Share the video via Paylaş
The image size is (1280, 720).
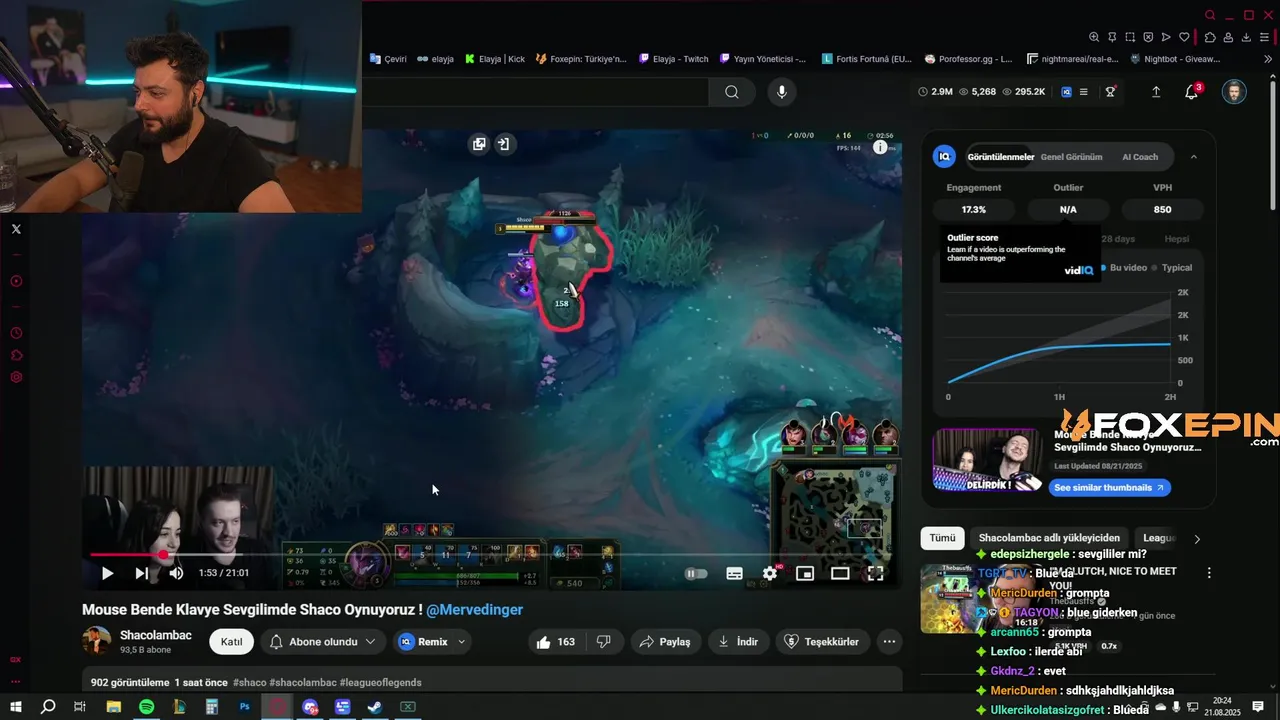[x=664, y=642]
